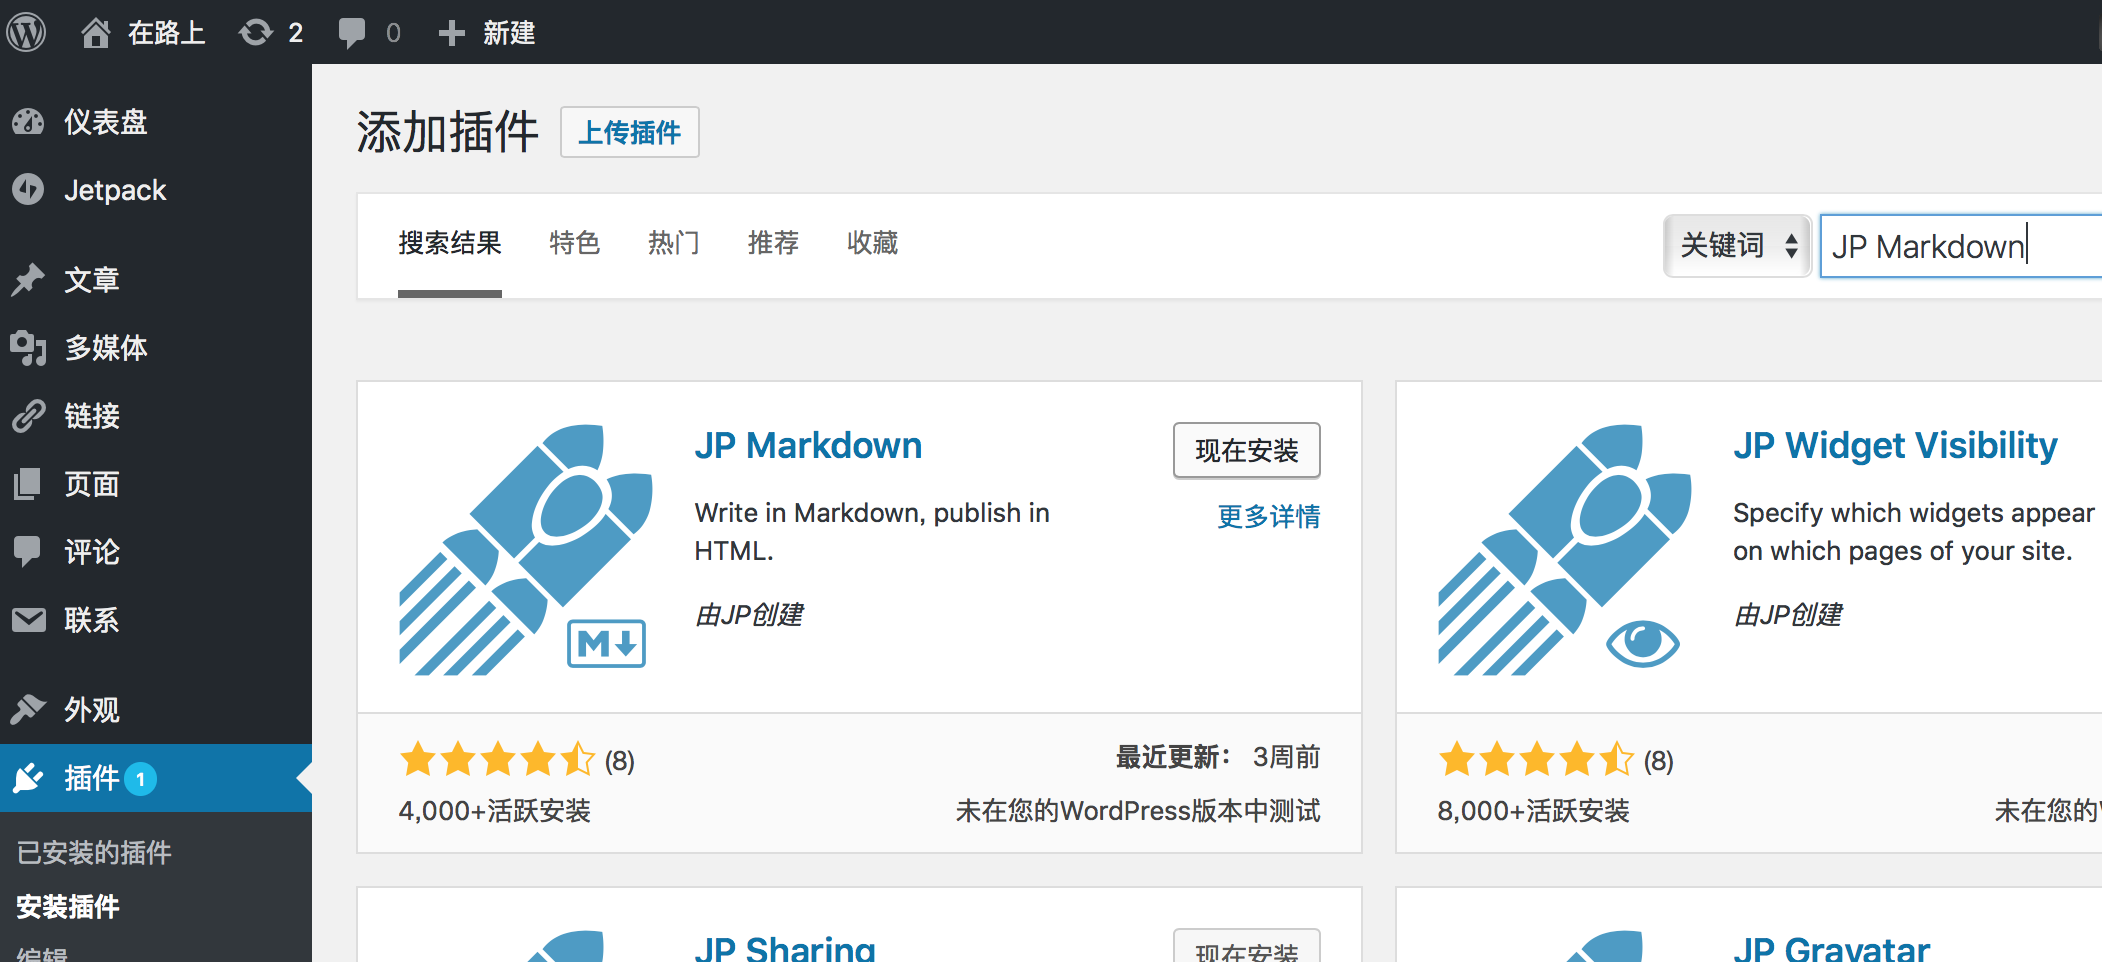Screen dimensions: 2102x962
Task: Click the 仪表盘 dashboard gauge icon
Action: (x=28, y=122)
